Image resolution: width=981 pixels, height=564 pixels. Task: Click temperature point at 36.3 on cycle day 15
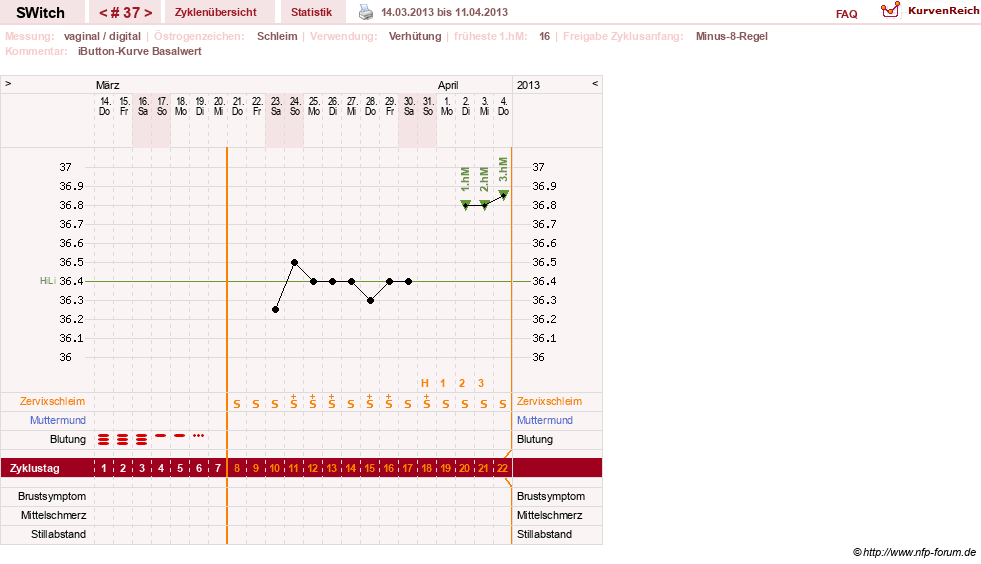[x=370, y=300]
